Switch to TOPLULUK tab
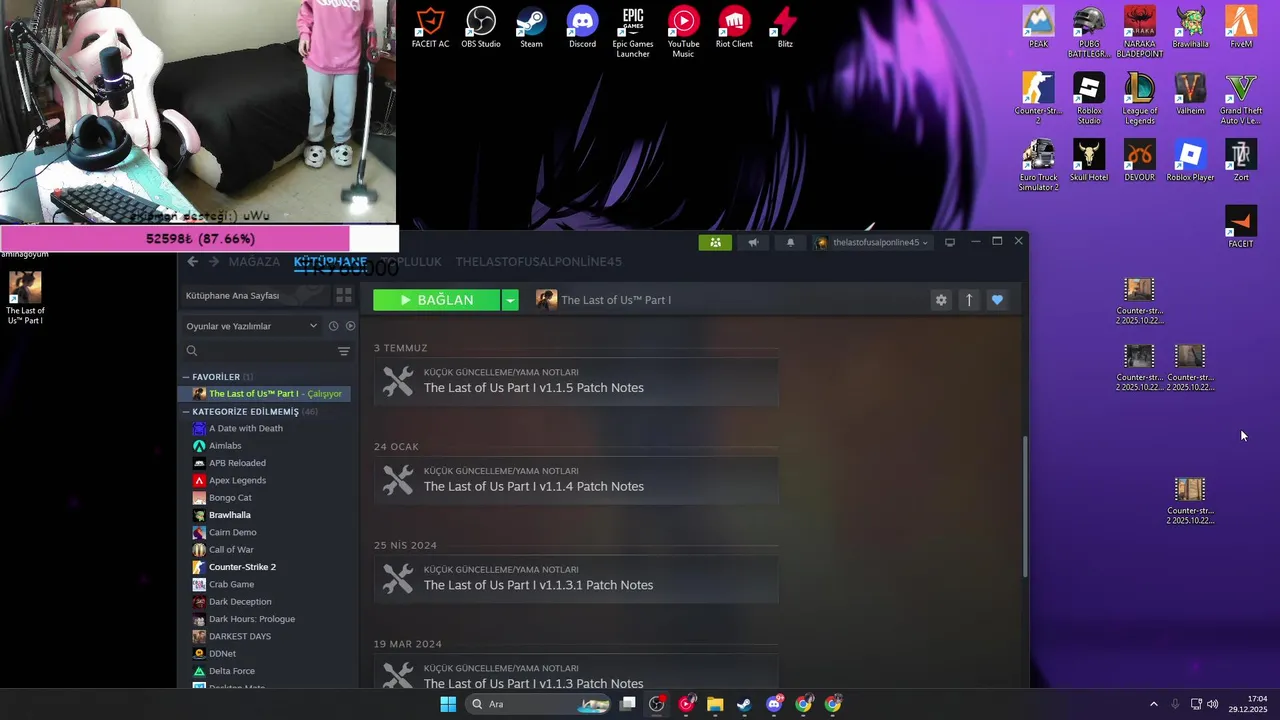1280x720 pixels. [x=412, y=261]
